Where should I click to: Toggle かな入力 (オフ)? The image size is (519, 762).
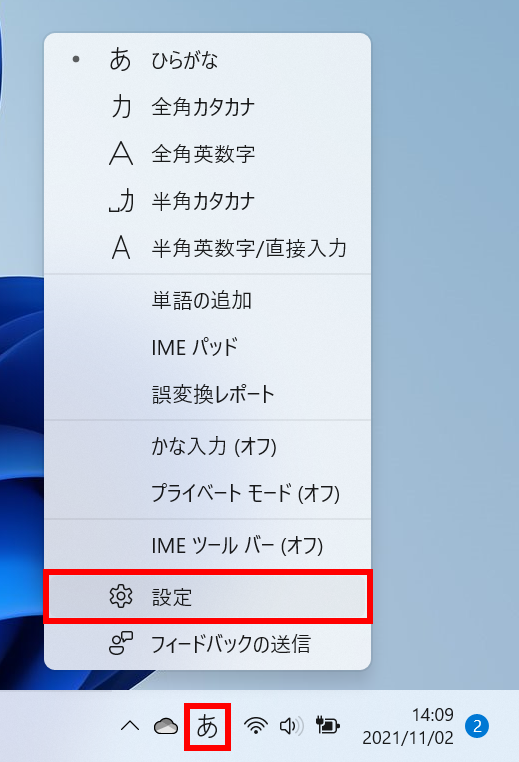(x=208, y=447)
